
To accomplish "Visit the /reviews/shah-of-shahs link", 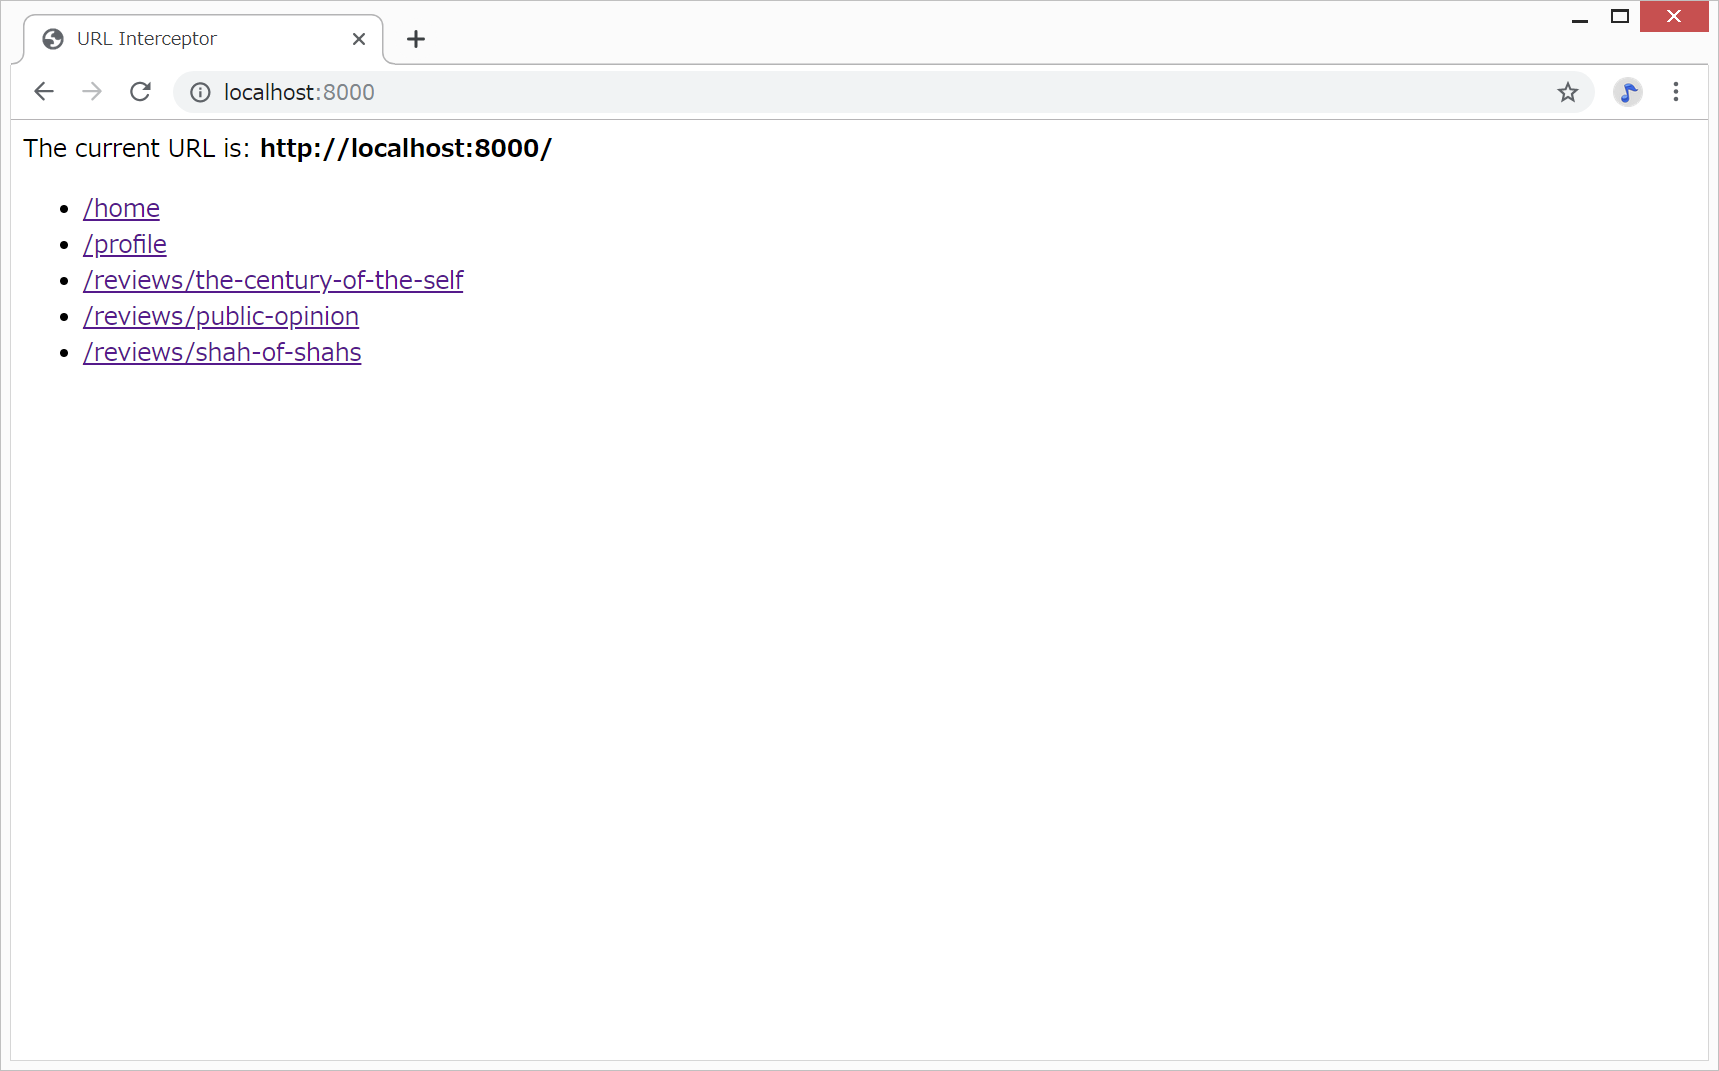I will coord(222,352).
